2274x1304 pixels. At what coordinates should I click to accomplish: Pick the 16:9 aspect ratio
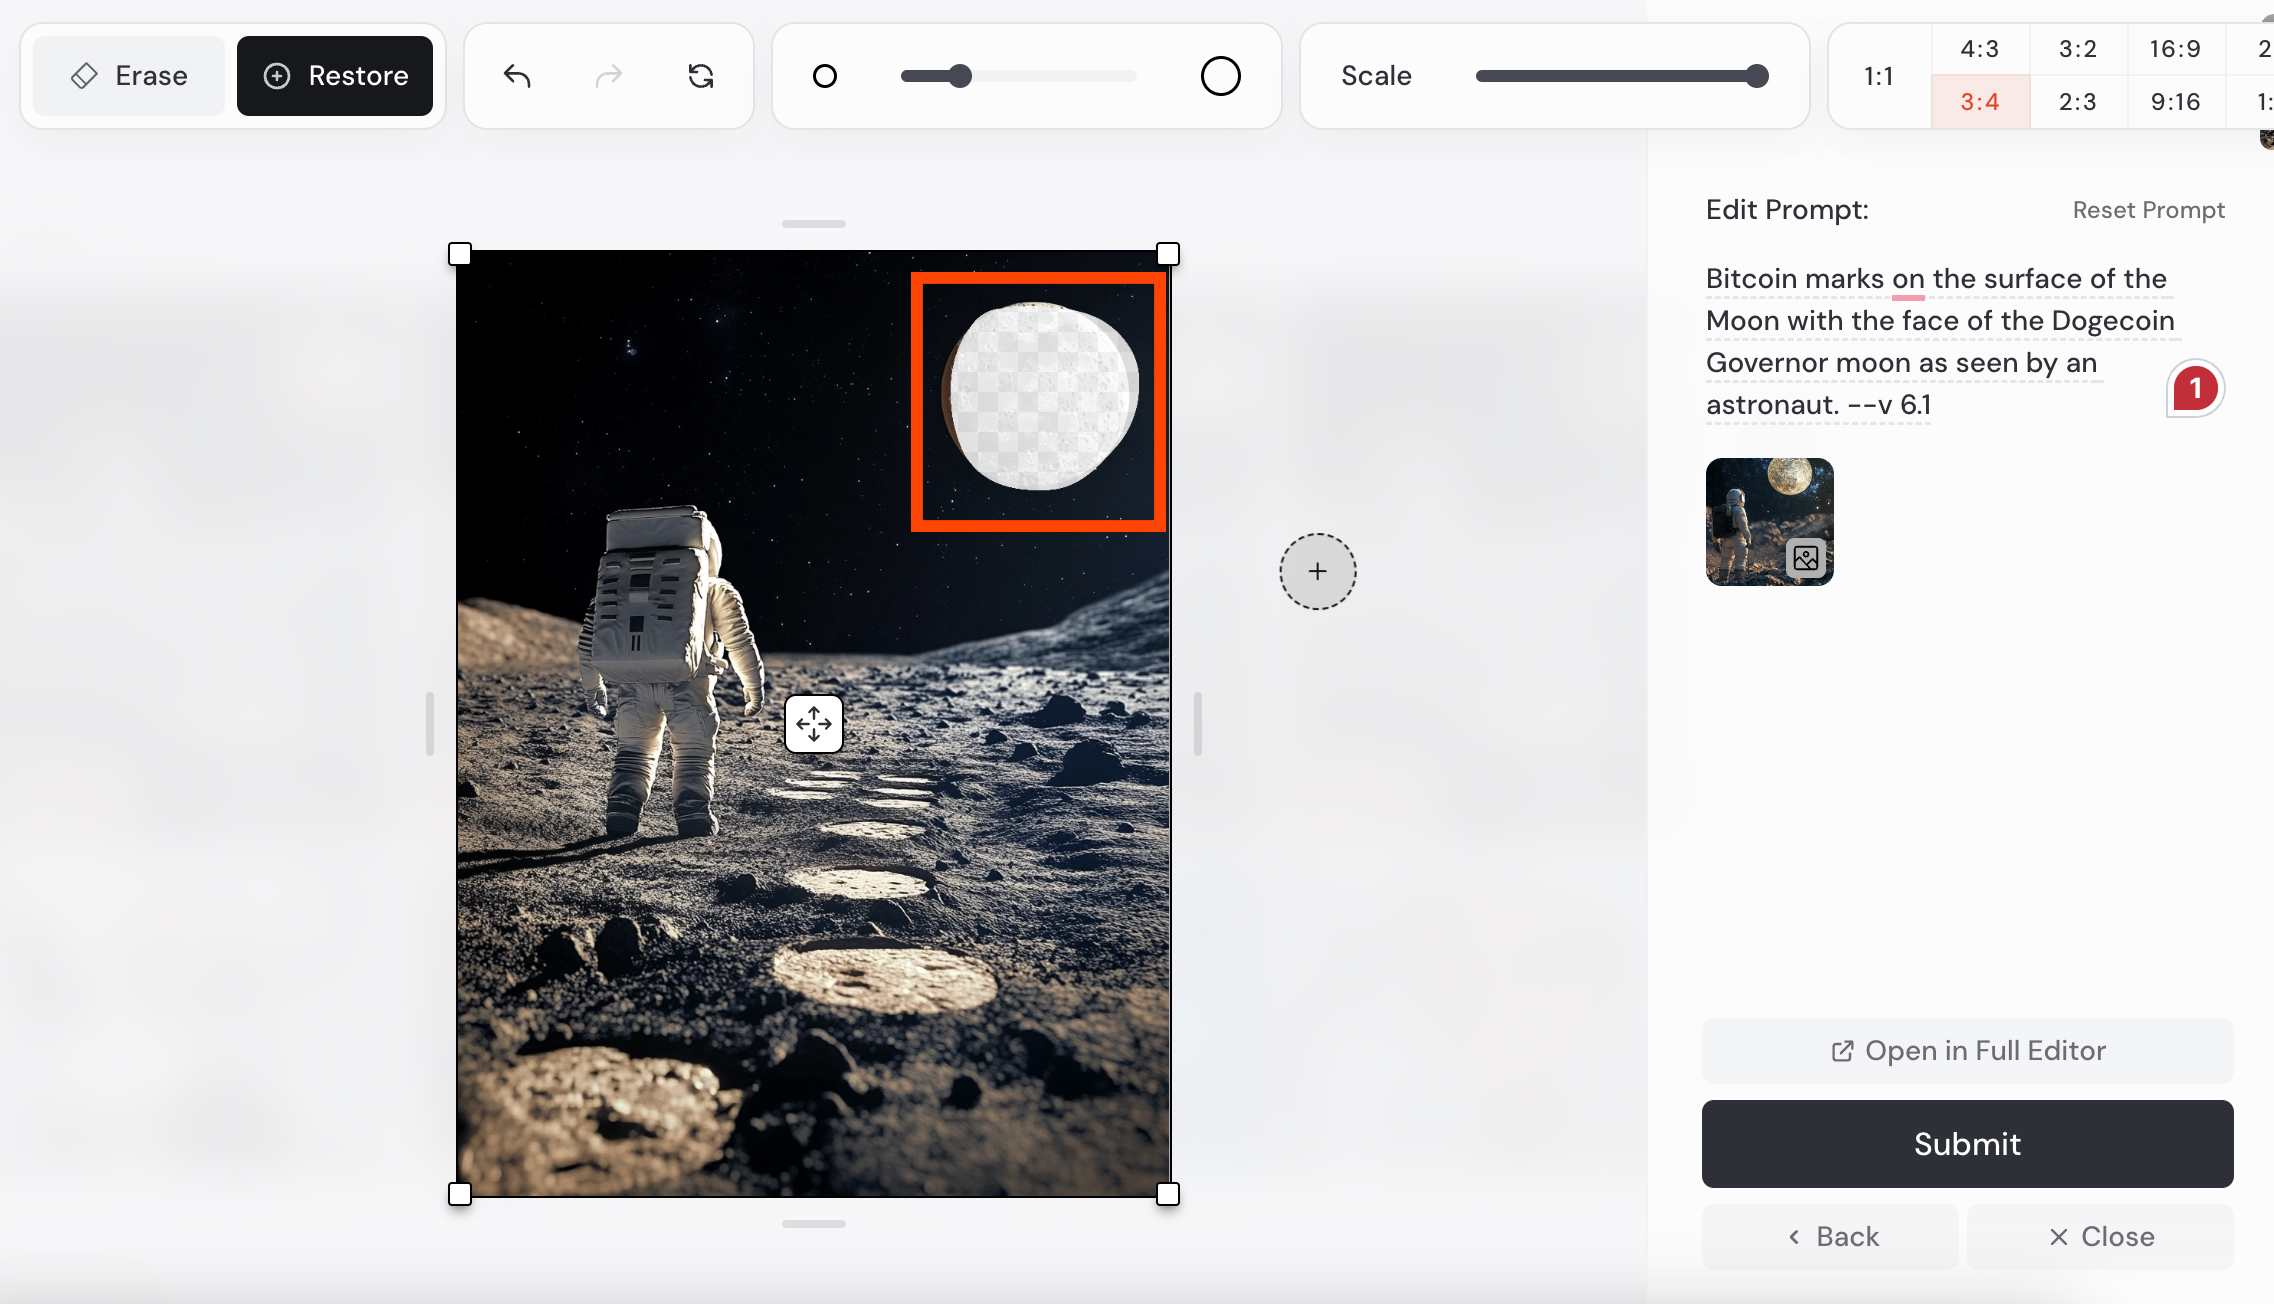(x=2174, y=49)
